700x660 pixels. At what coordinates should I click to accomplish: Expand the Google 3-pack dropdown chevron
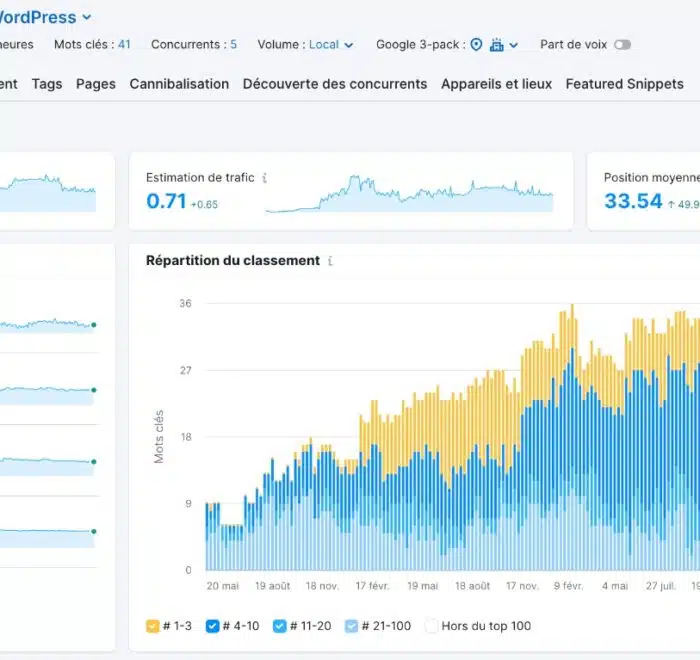coord(514,45)
